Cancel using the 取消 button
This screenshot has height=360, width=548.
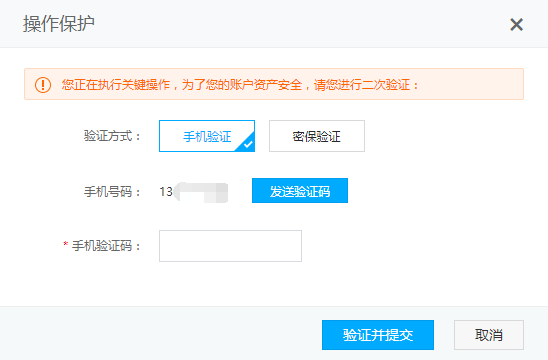(x=489, y=335)
